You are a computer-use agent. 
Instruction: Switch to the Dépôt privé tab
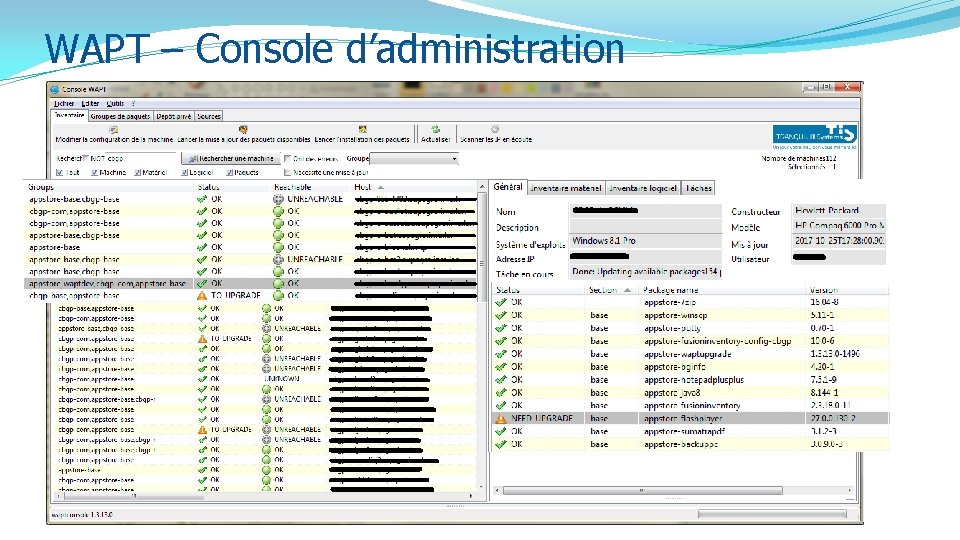coord(173,116)
